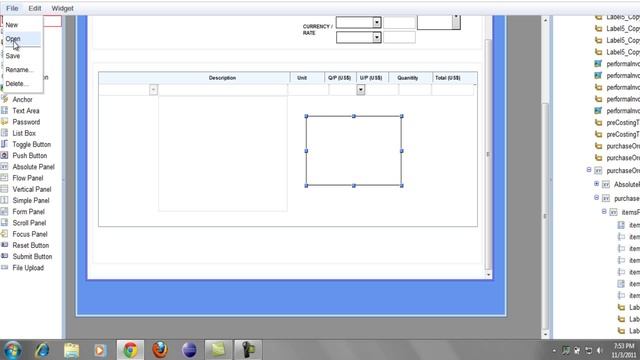Choose the Password widget icon

coord(4,122)
